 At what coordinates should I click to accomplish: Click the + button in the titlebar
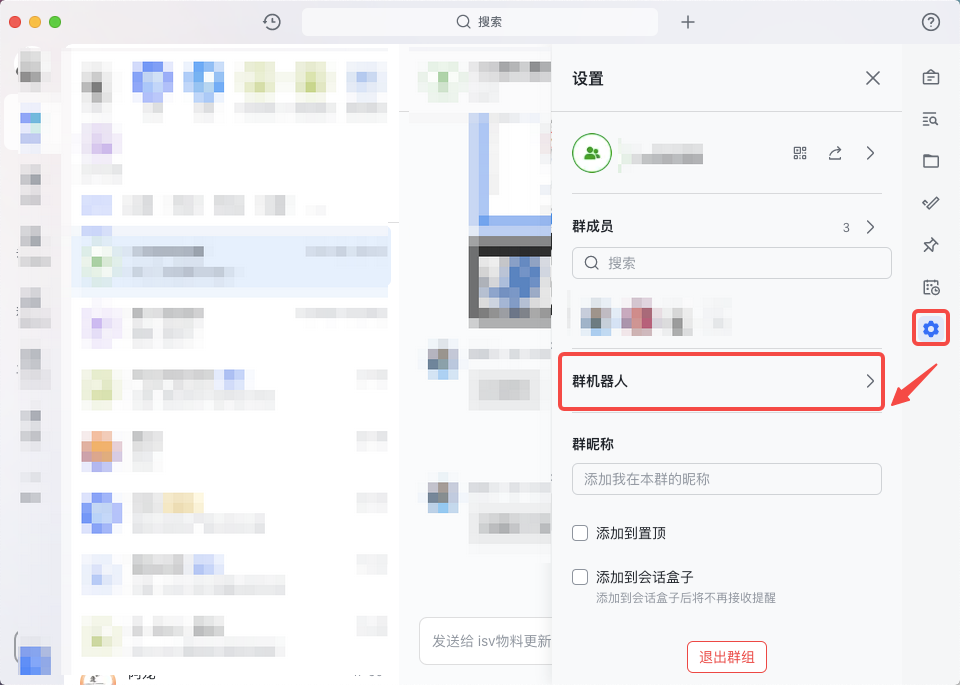click(x=687, y=21)
